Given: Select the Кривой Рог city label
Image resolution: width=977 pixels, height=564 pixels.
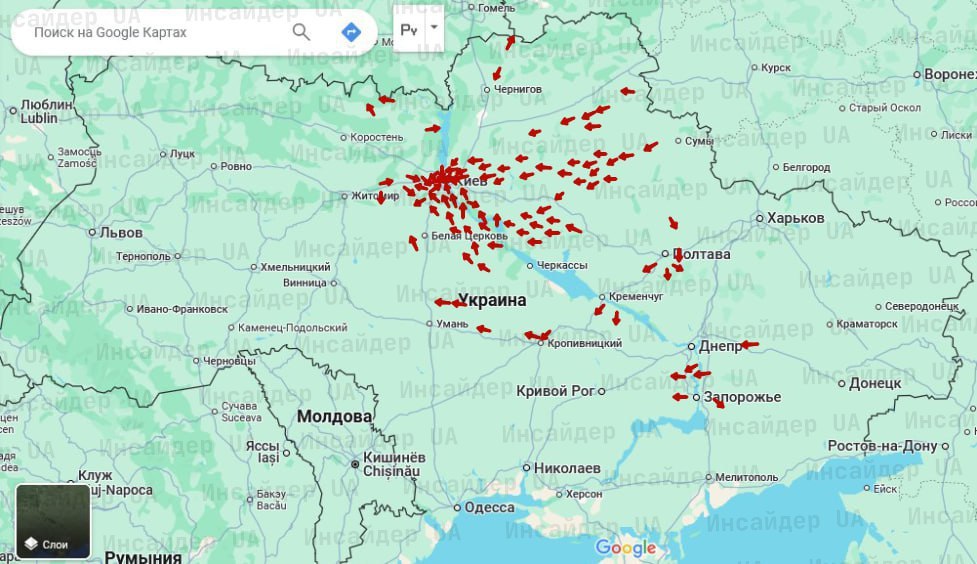Looking at the screenshot, I should coord(555,391).
